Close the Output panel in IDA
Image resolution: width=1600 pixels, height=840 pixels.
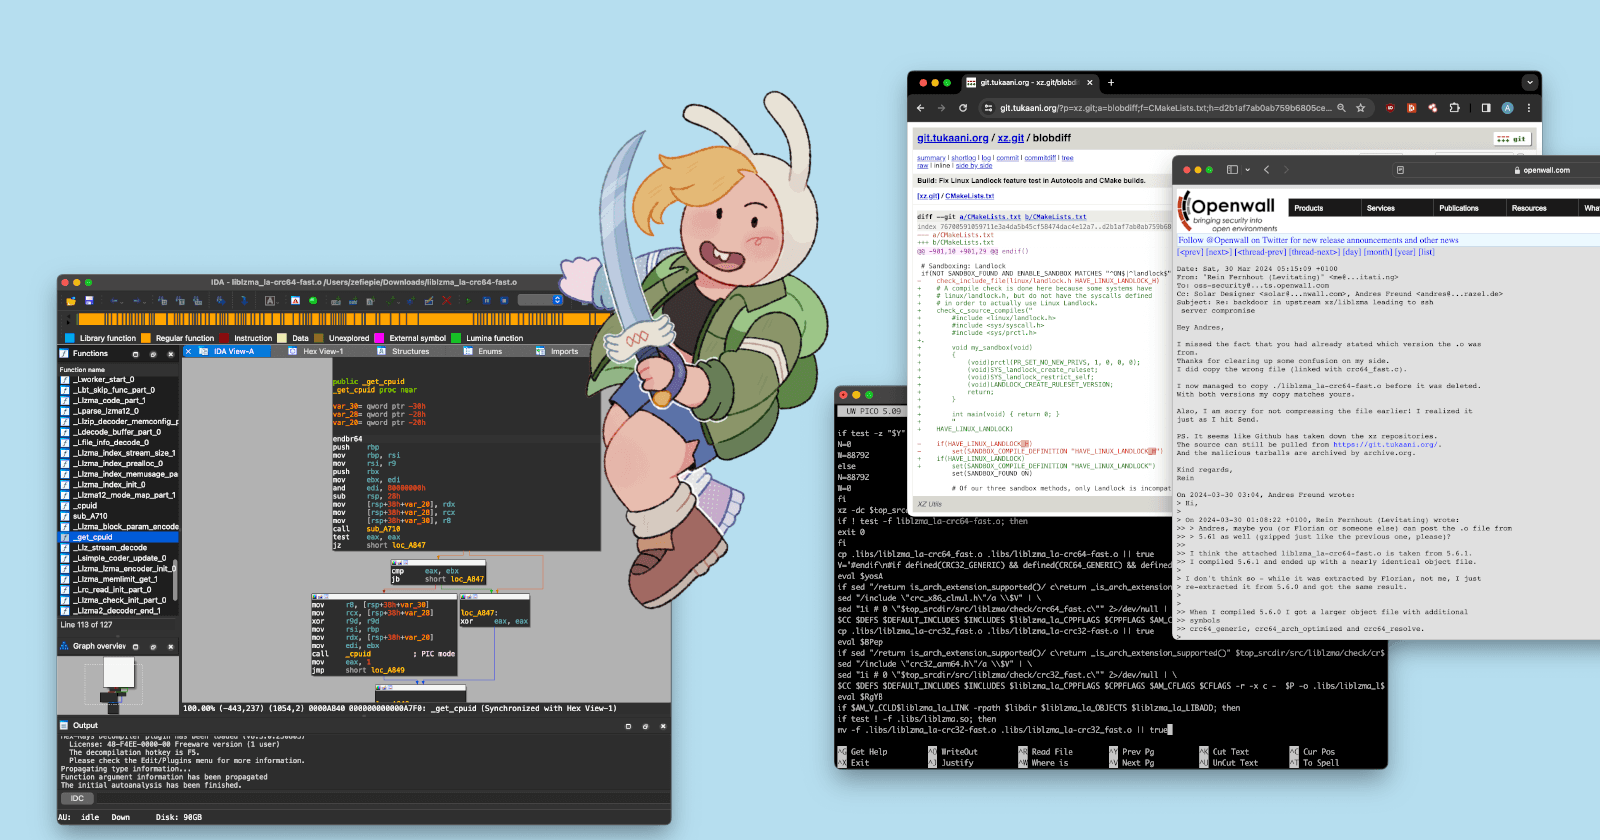(663, 726)
